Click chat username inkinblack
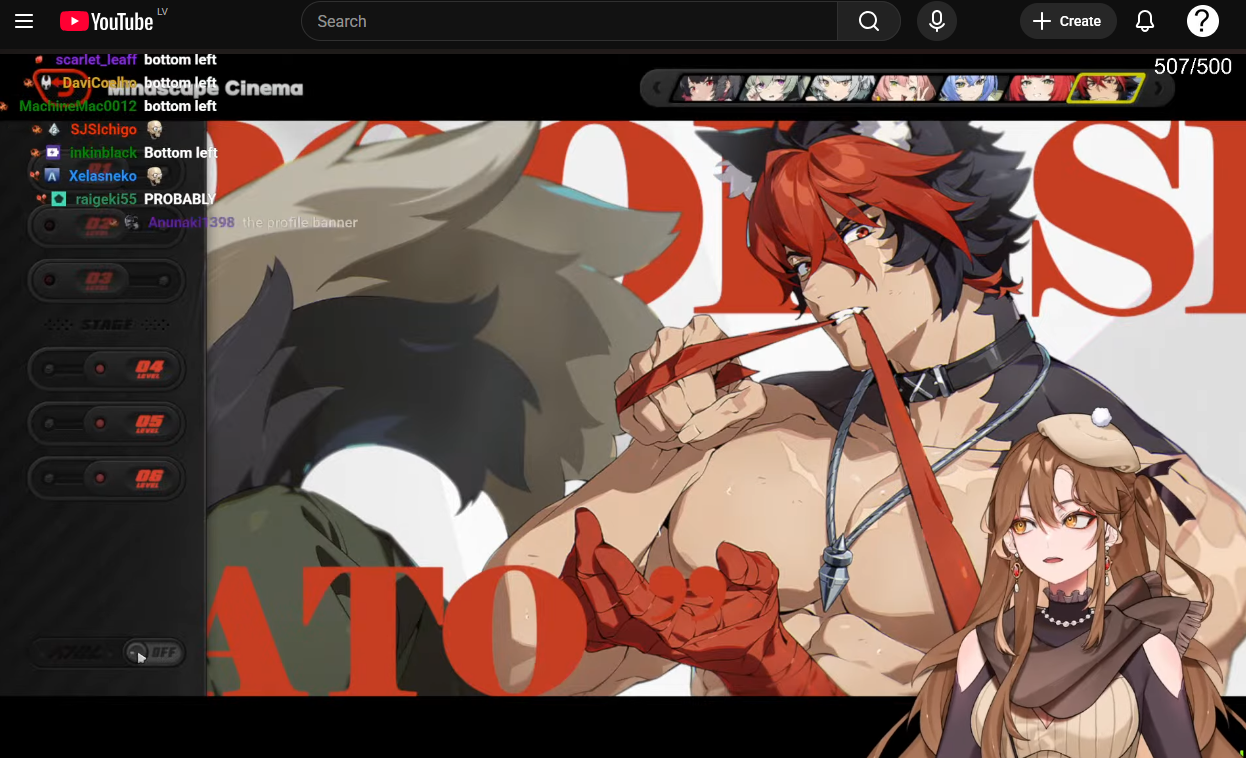Screen dimensions: 1246x758 pyautogui.click(x=103, y=153)
